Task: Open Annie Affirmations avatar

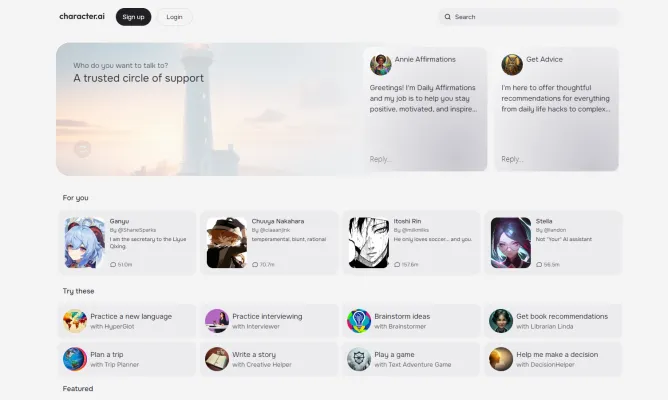Action: click(x=380, y=65)
